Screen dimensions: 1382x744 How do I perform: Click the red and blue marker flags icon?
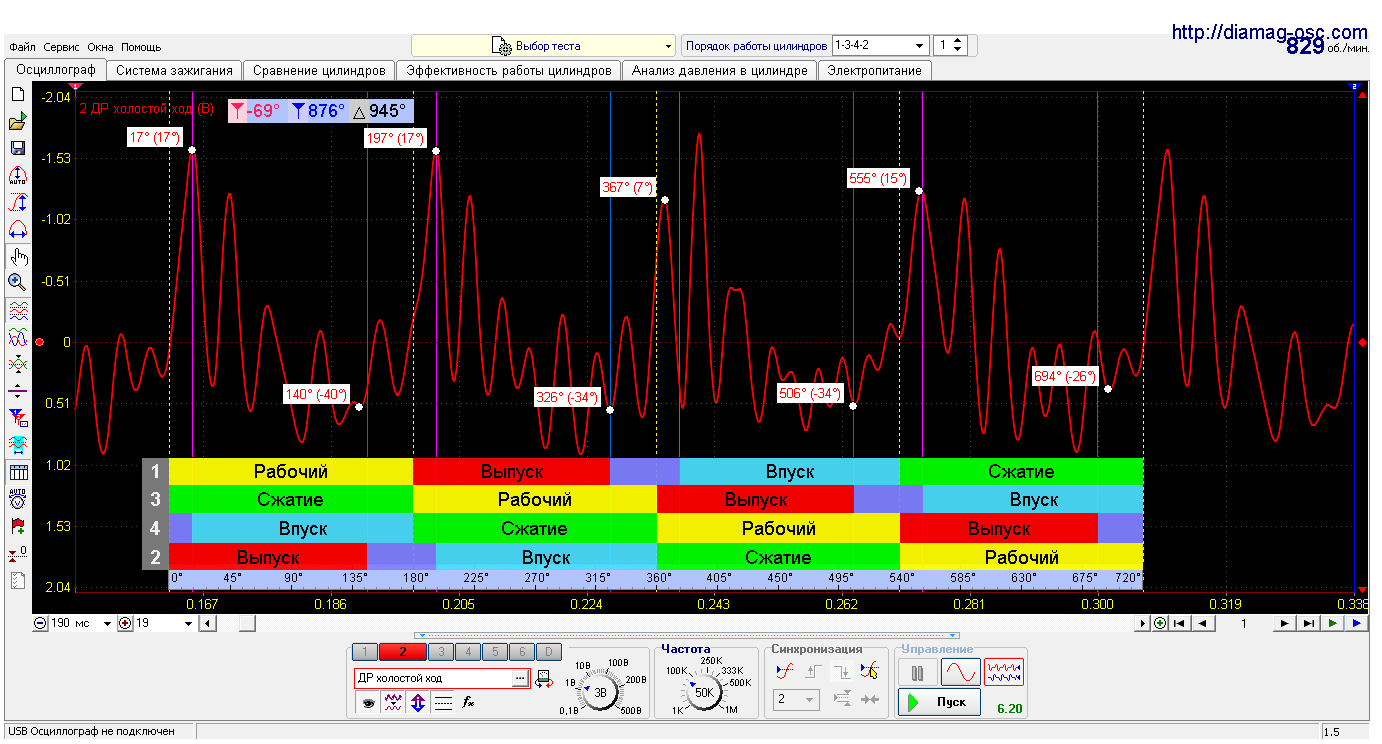click(17, 417)
